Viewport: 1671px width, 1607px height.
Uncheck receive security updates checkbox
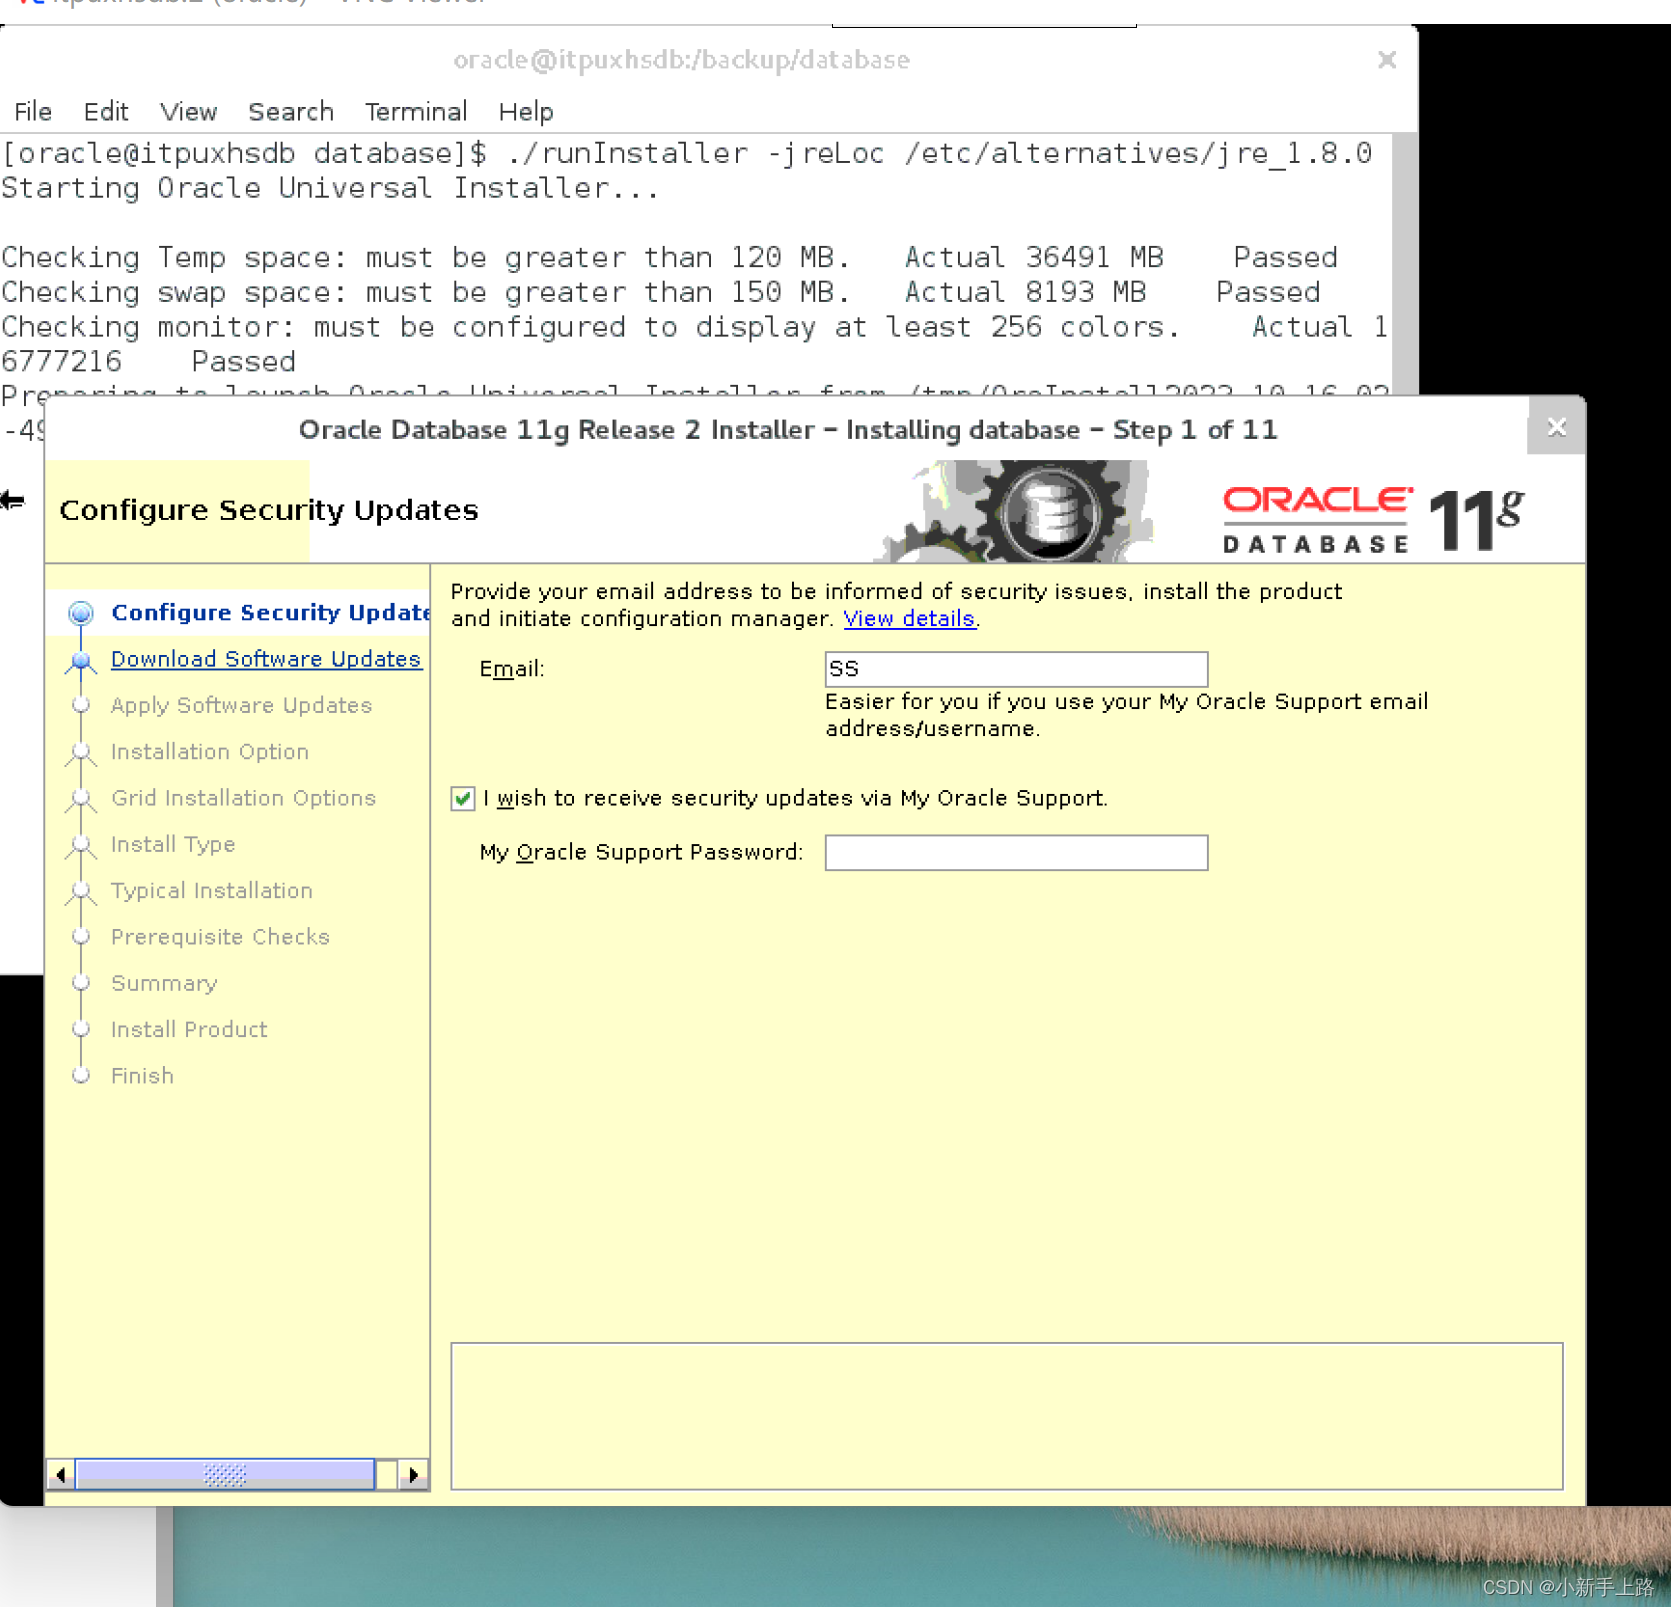pyautogui.click(x=463, y=798)
